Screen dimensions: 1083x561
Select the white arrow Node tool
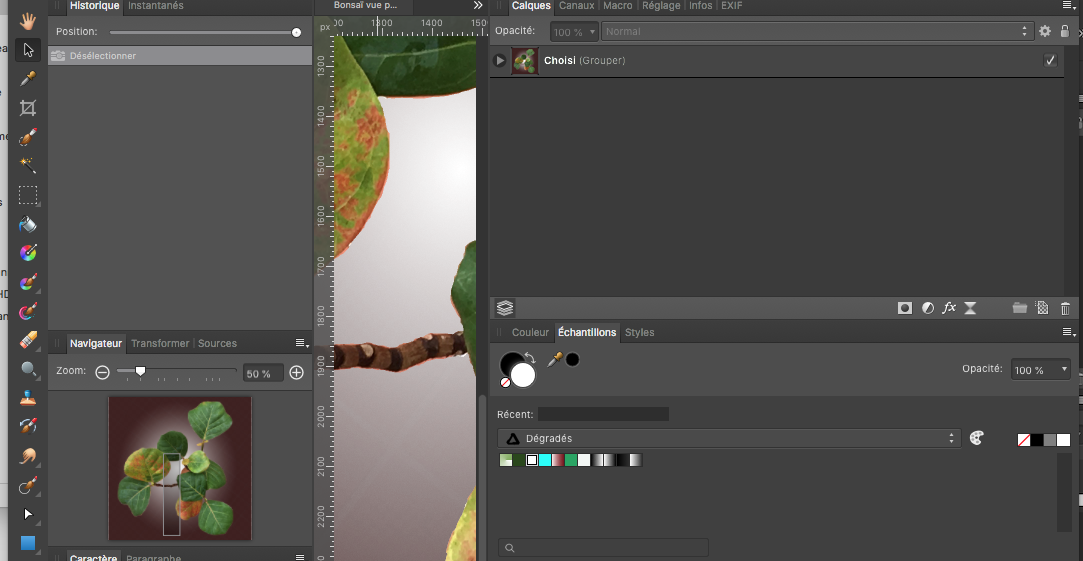coord(28,514)
